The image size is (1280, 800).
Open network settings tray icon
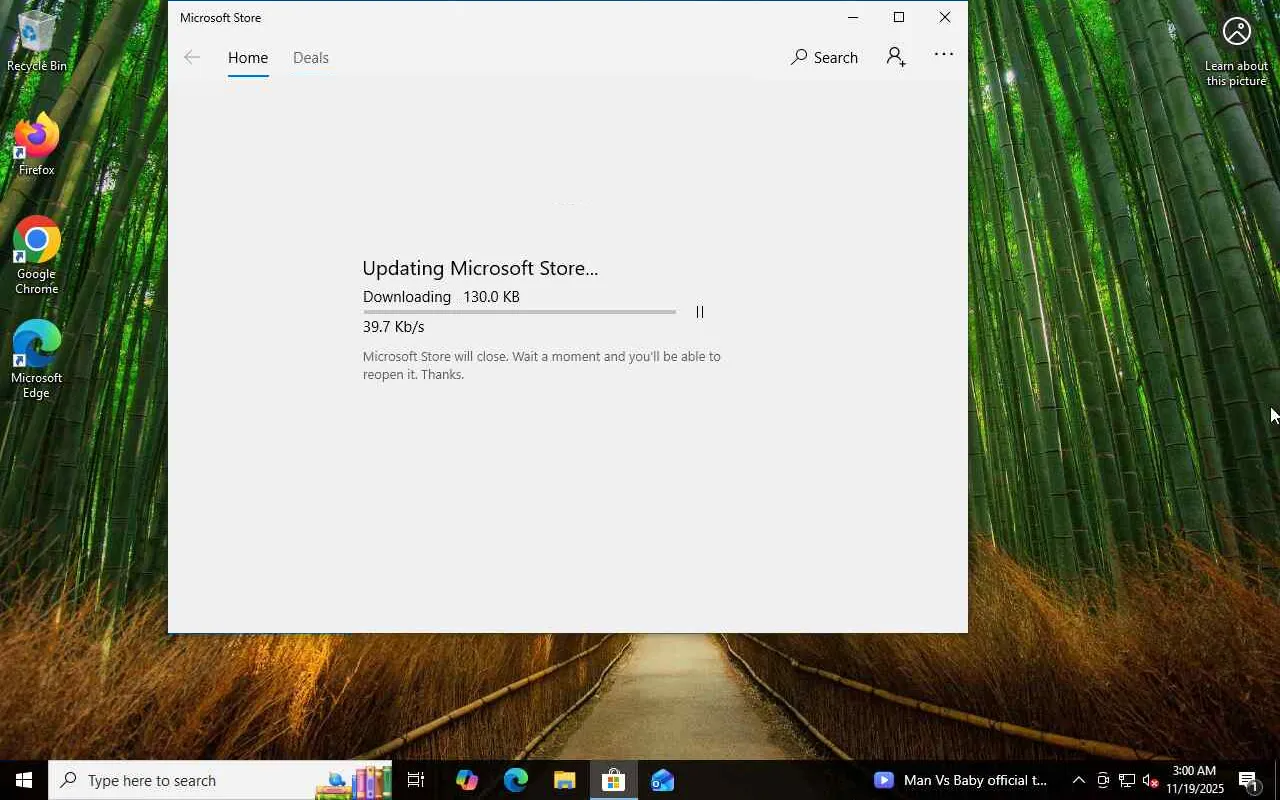click(x=1127, y=780)
